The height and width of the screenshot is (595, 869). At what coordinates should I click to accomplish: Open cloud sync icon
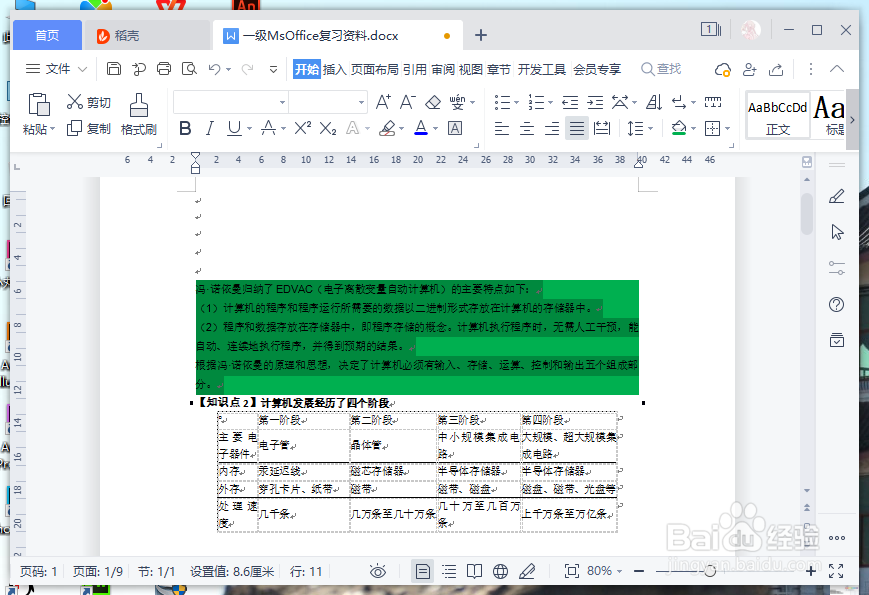pyautogui.click(x=723, y=69)
